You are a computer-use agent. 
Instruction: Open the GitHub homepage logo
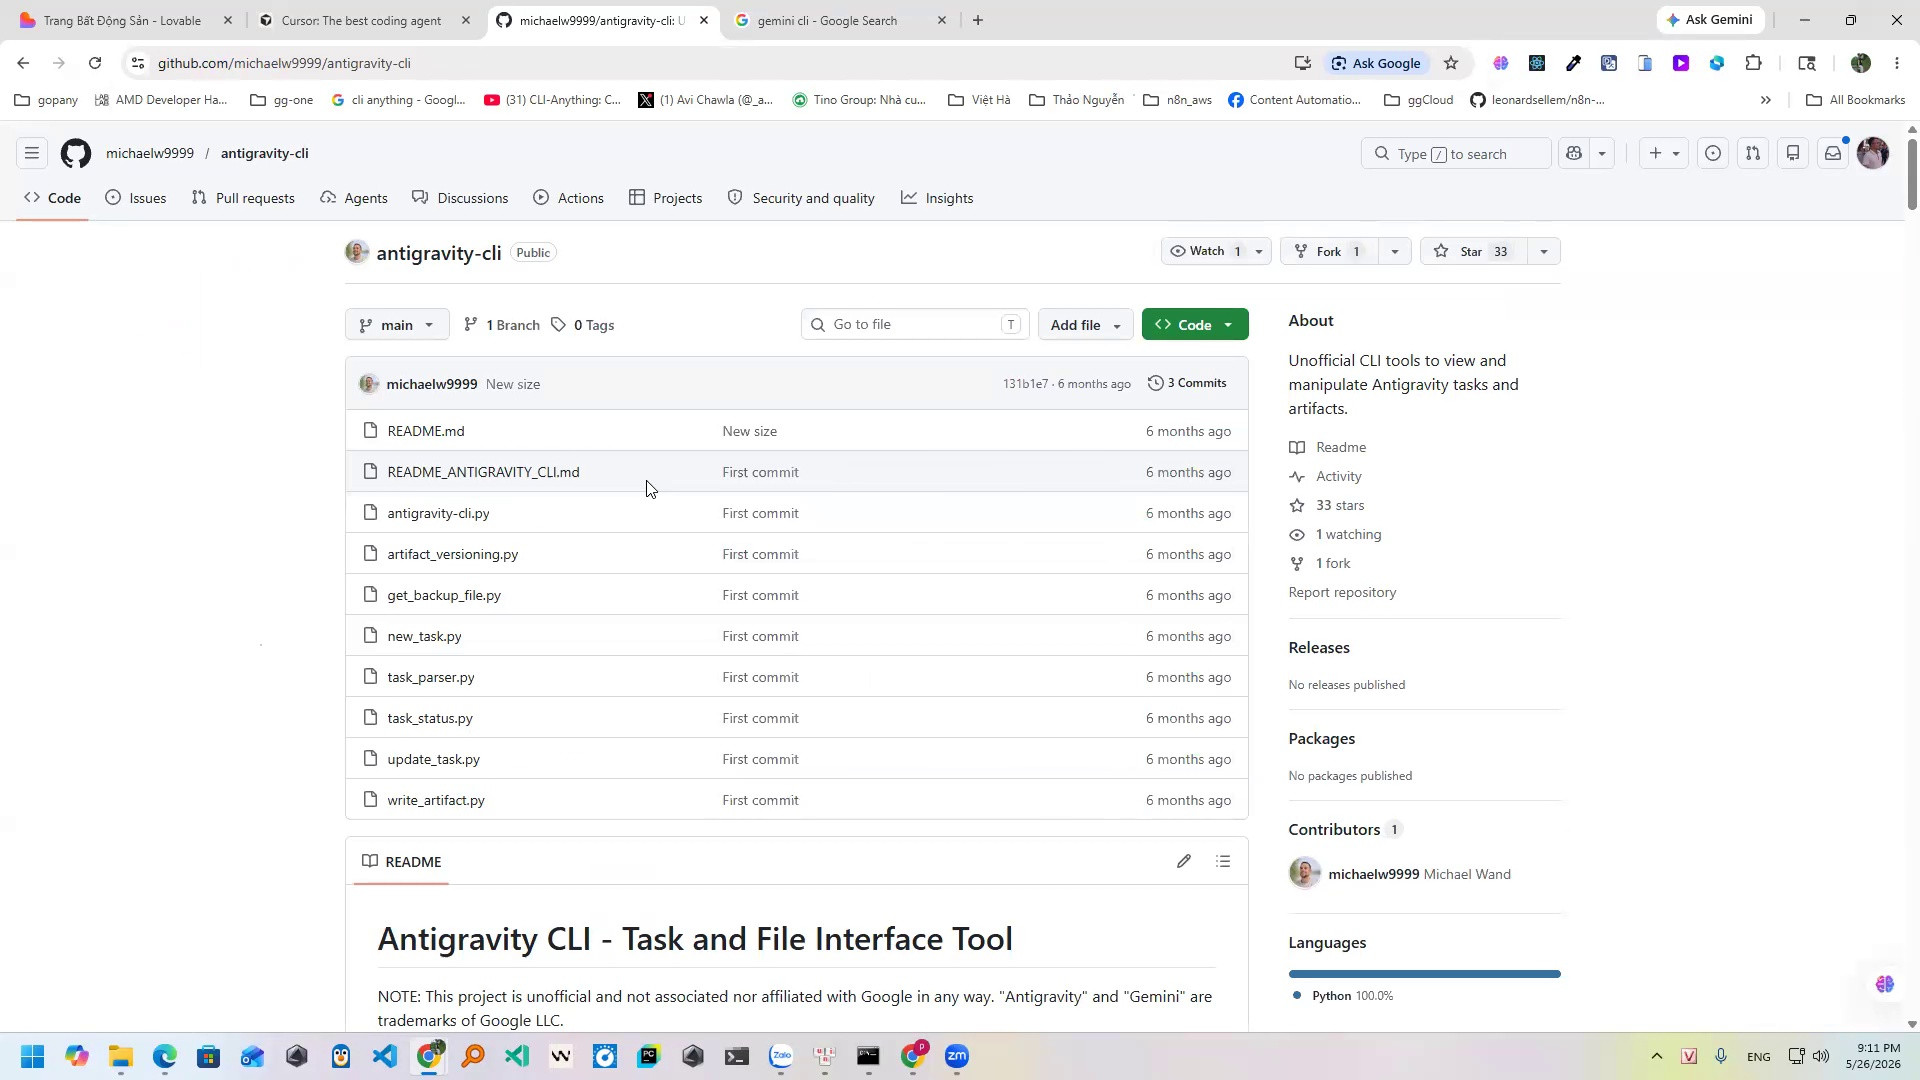coord(76,154)
